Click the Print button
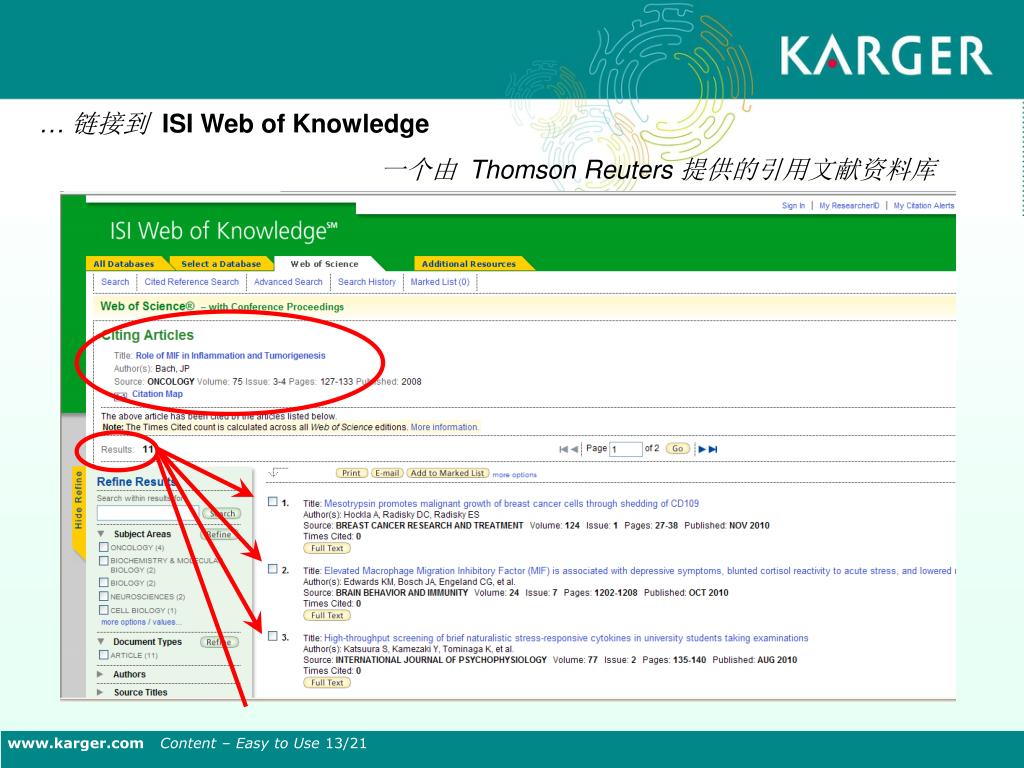The height and width of the screenshot is (768, 1024). point(351,473)
